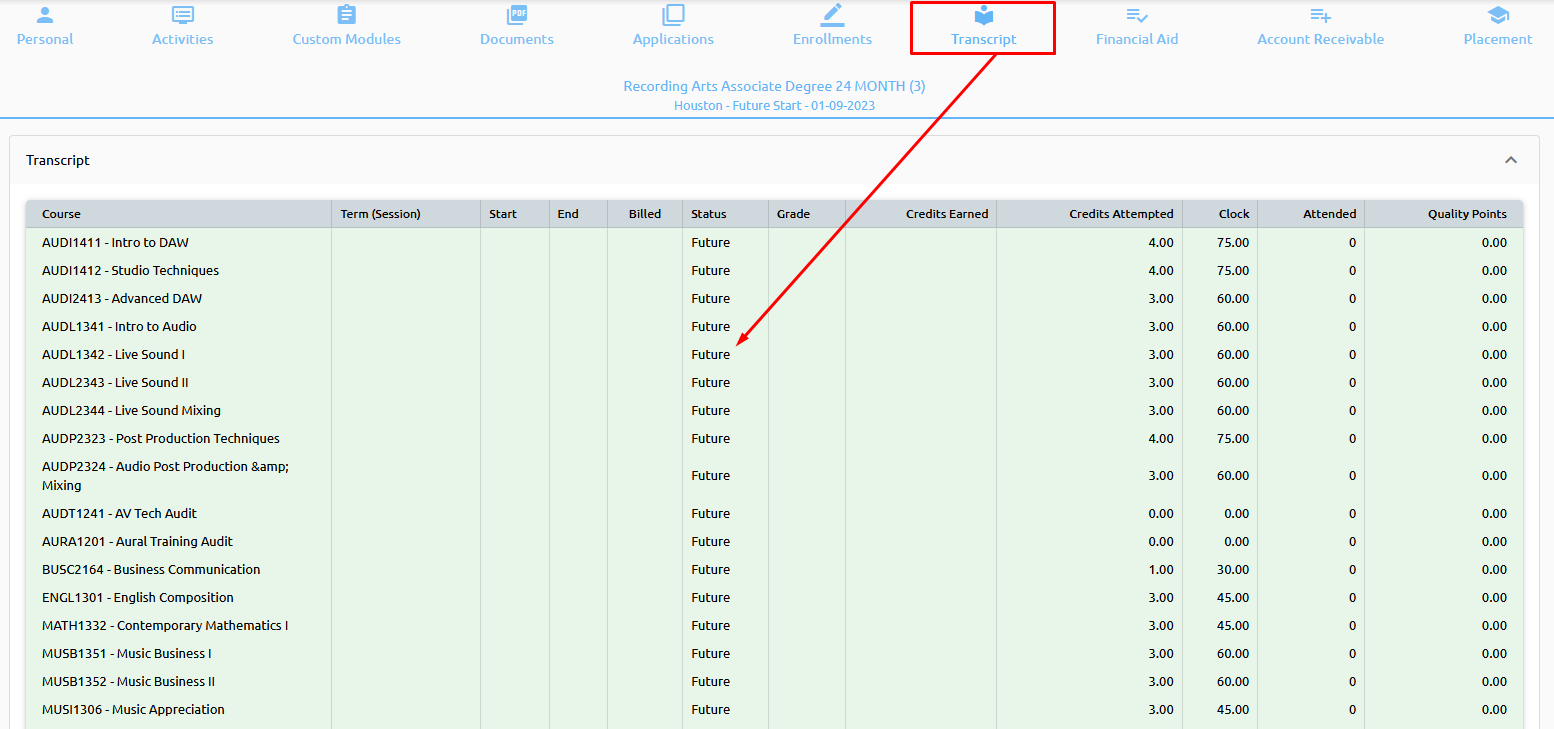Collapse the Transcript panel chevron
Viewport: 1554px width, 729px height.
click(1510, 160)
